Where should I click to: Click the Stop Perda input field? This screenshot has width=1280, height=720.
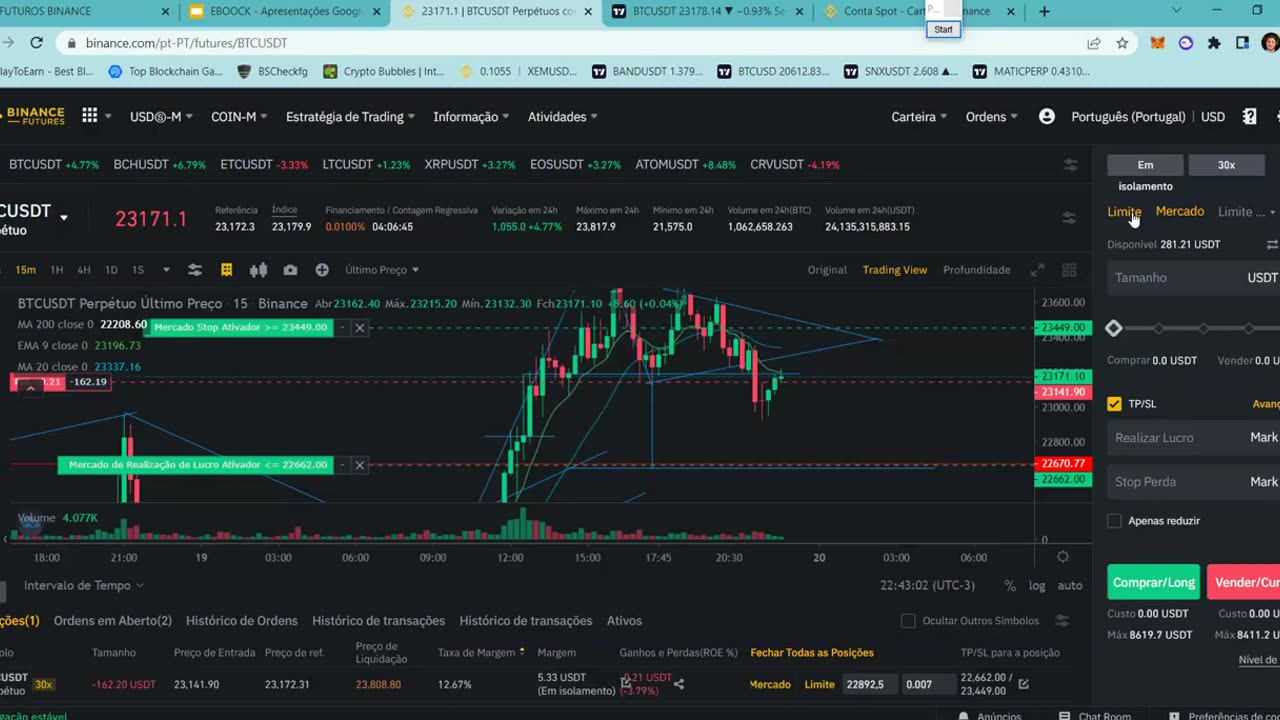point(1194,482)
